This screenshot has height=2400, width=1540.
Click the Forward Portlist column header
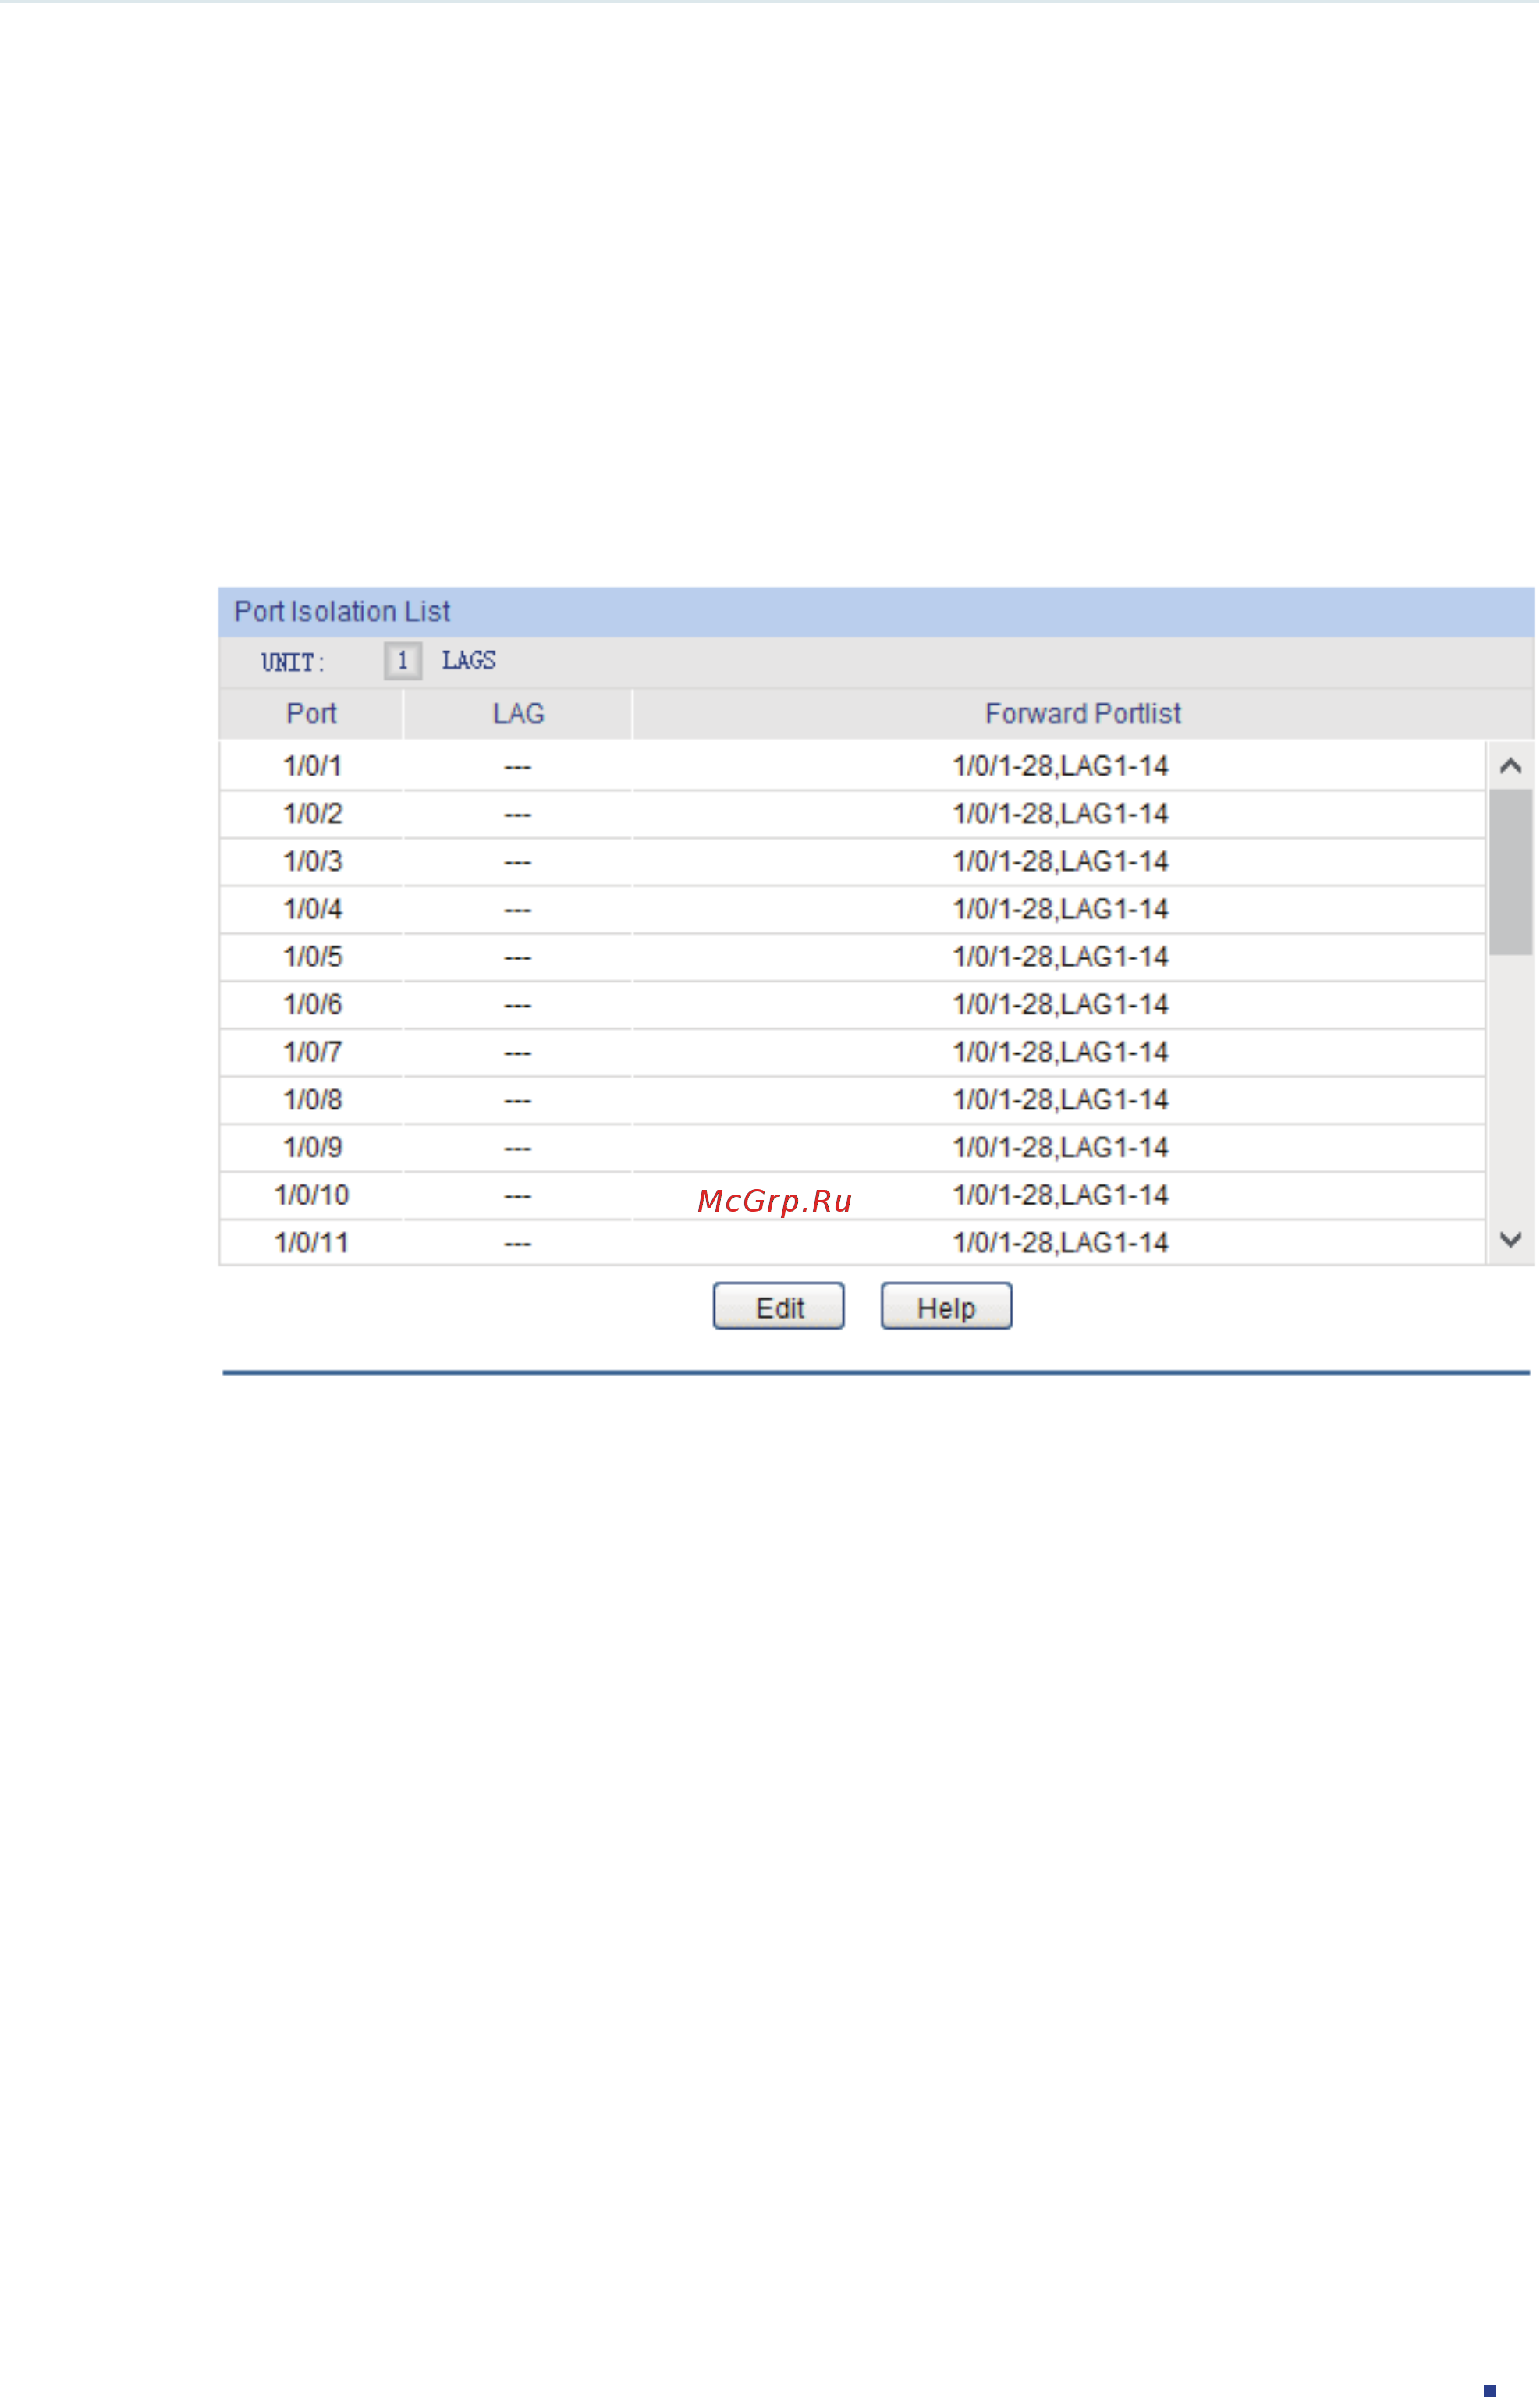click(1083, 714)
